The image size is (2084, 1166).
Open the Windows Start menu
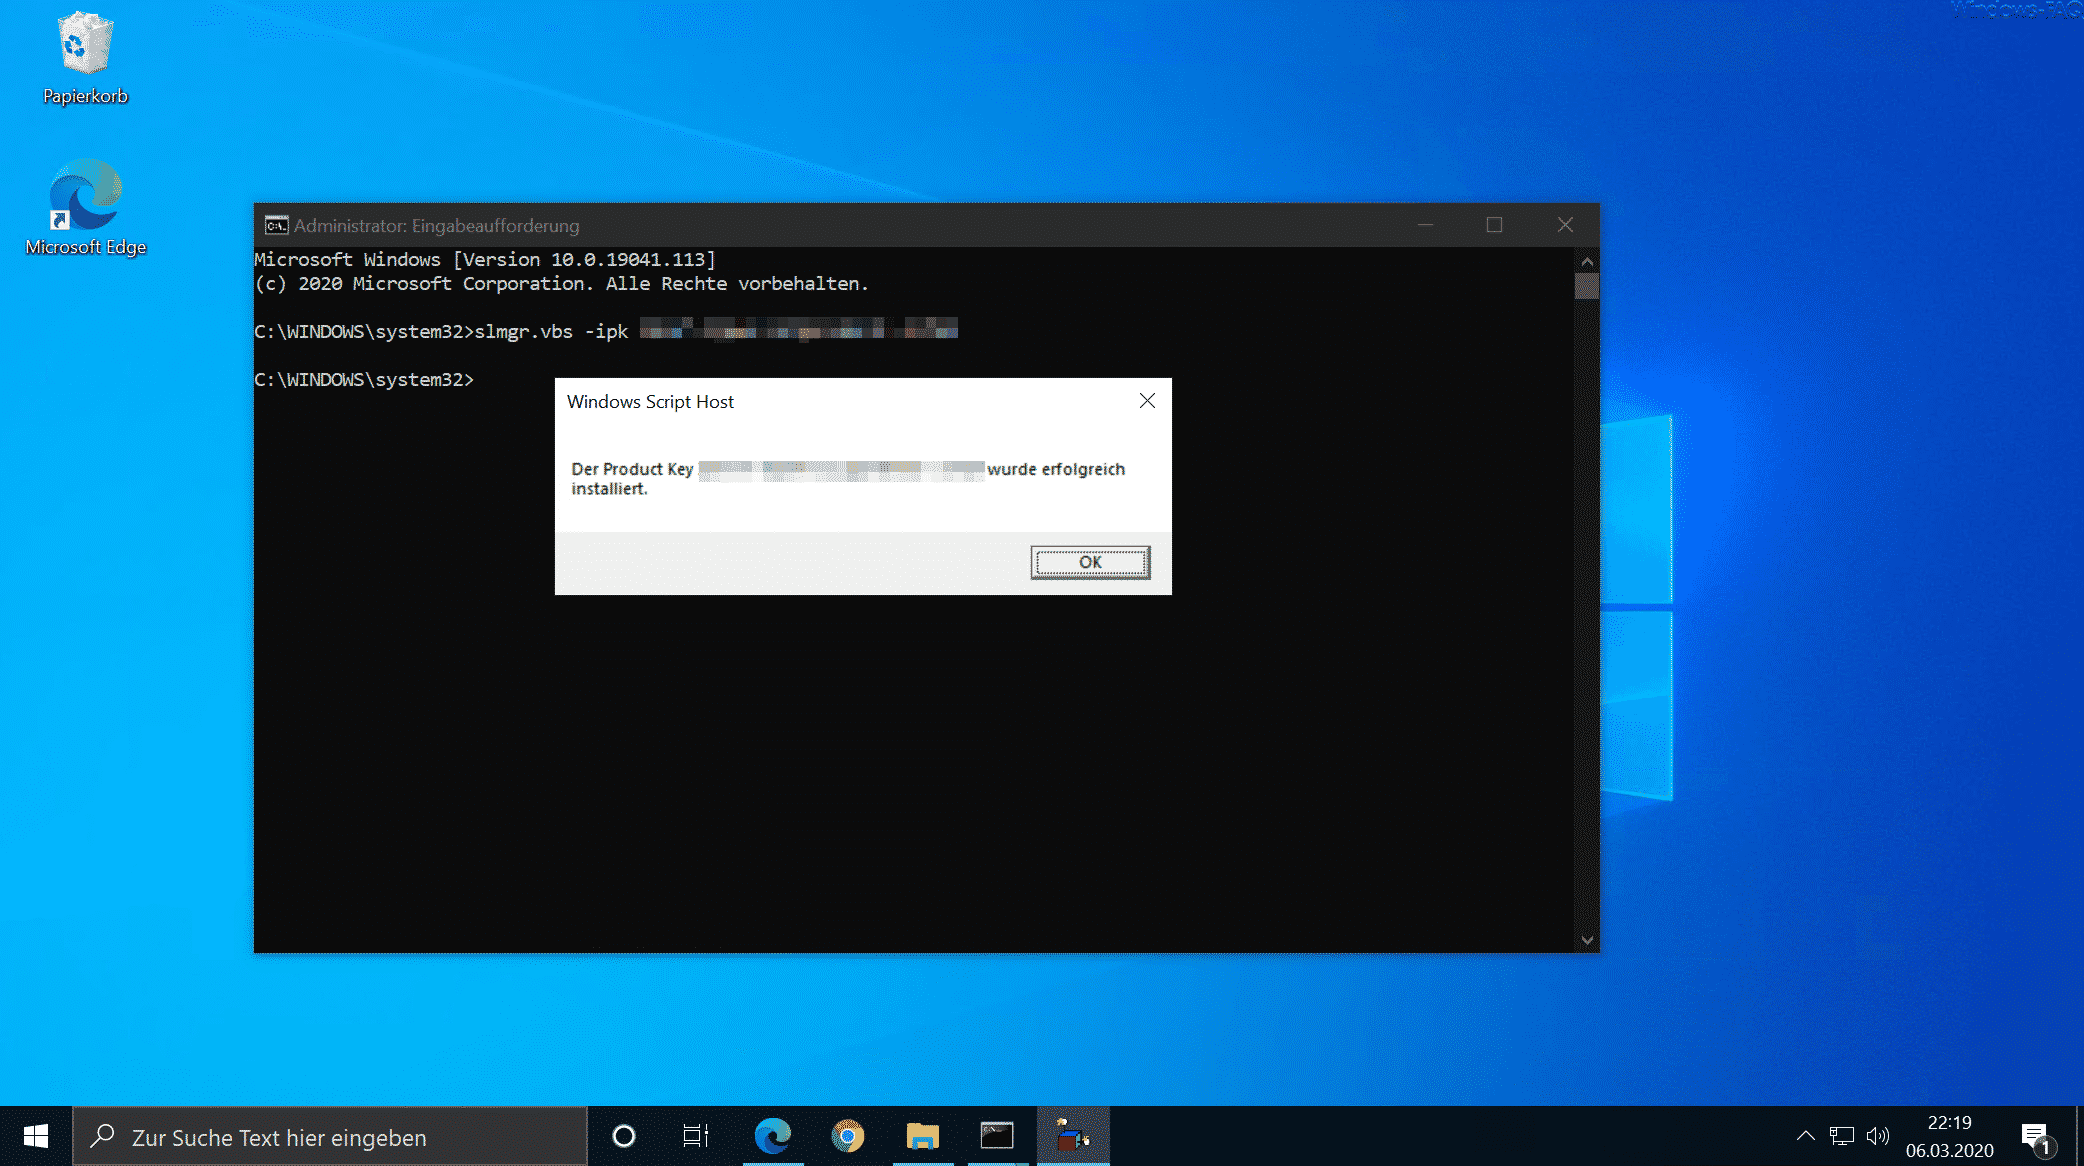coord(36,1136)
